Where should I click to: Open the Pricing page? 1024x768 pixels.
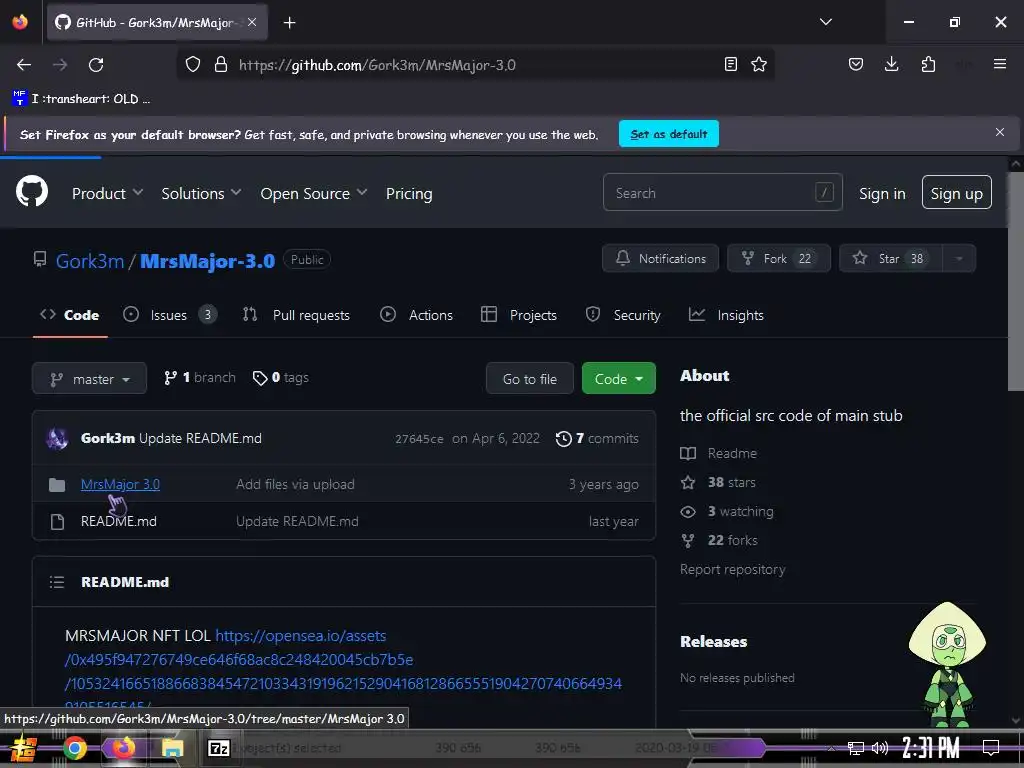click(409, 193)
